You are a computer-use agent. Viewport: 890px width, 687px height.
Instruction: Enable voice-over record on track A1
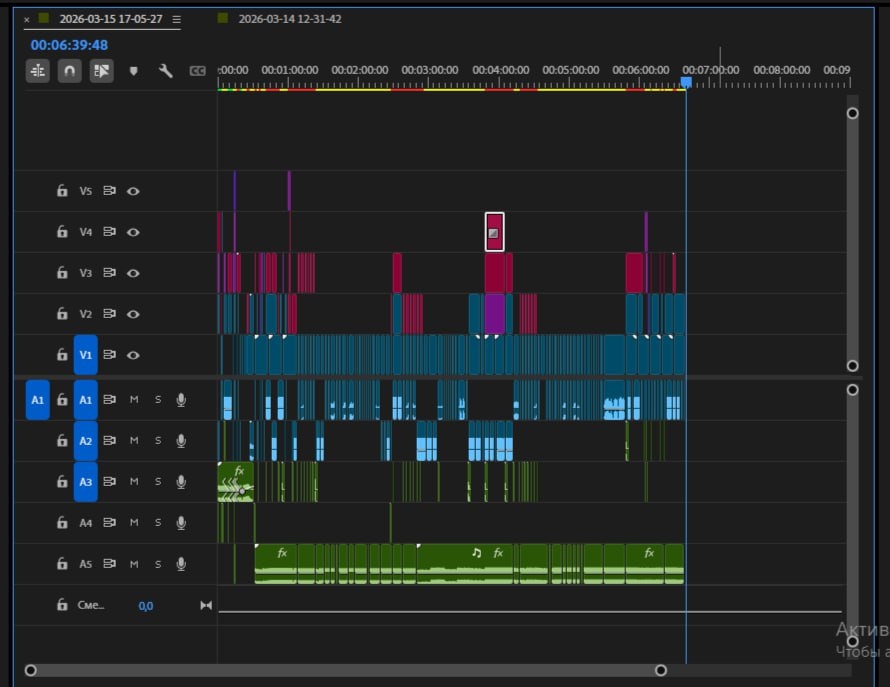(181, 400)
